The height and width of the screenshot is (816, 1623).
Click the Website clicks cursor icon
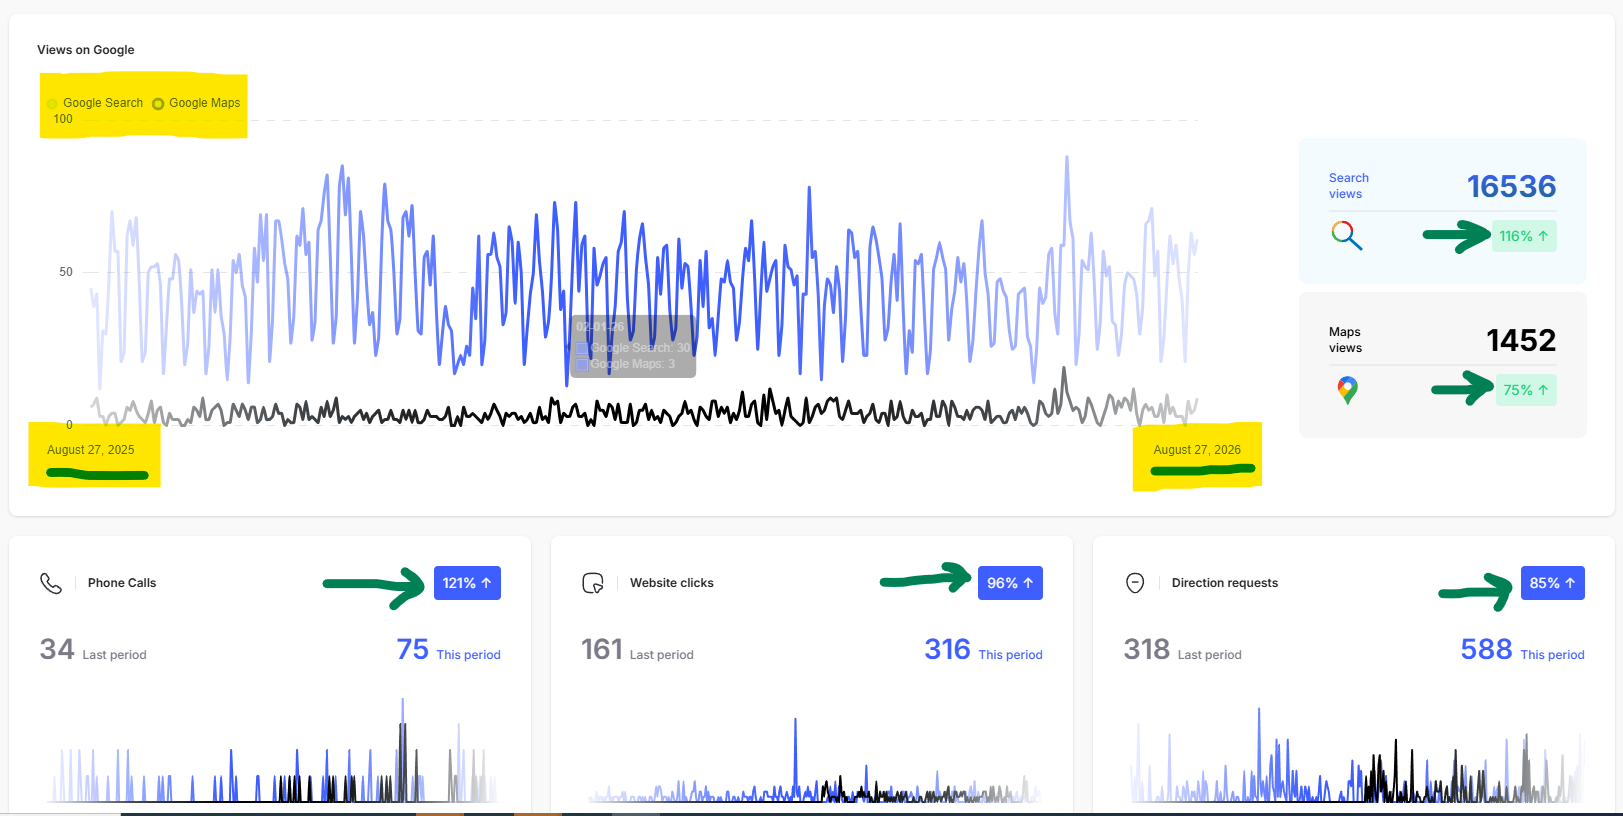(x=593, y=583)
